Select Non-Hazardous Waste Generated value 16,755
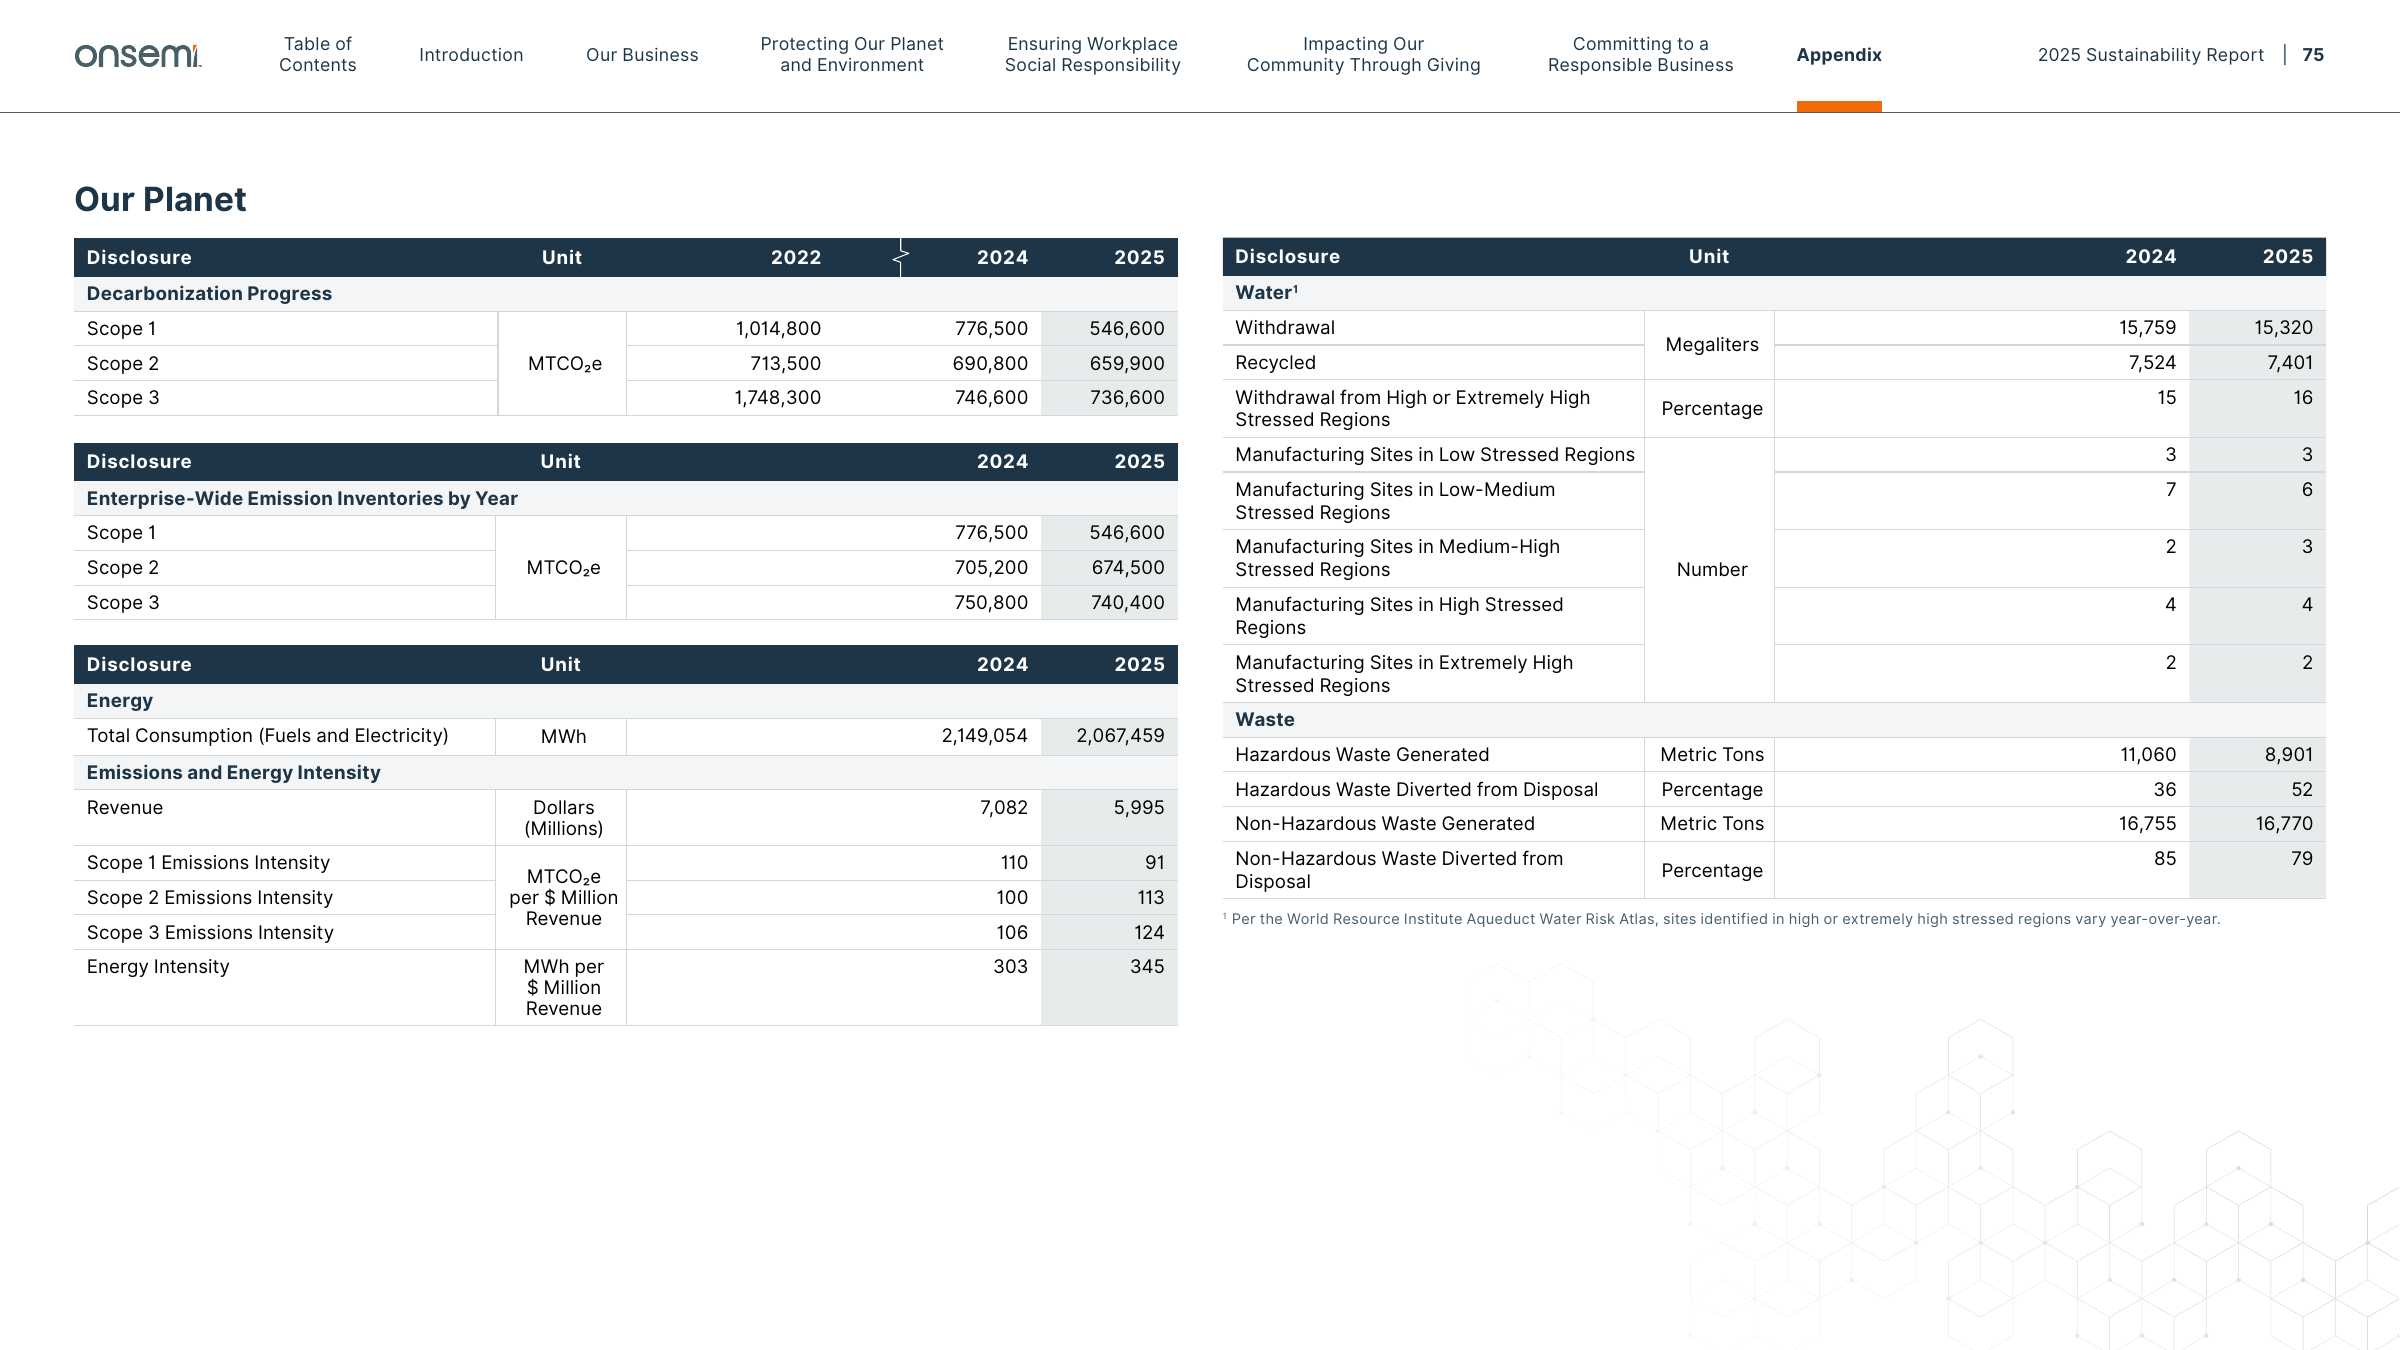This screenshot has height=1350, width=2400. (x=2147, y=824)
